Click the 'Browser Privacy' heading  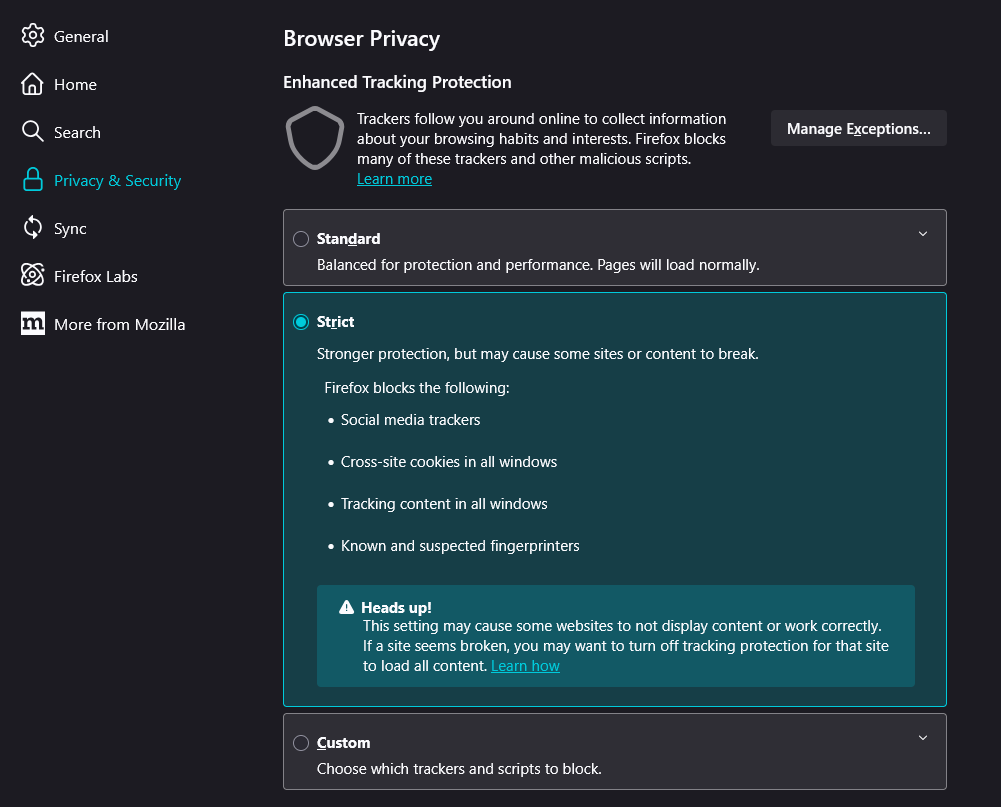361,39
